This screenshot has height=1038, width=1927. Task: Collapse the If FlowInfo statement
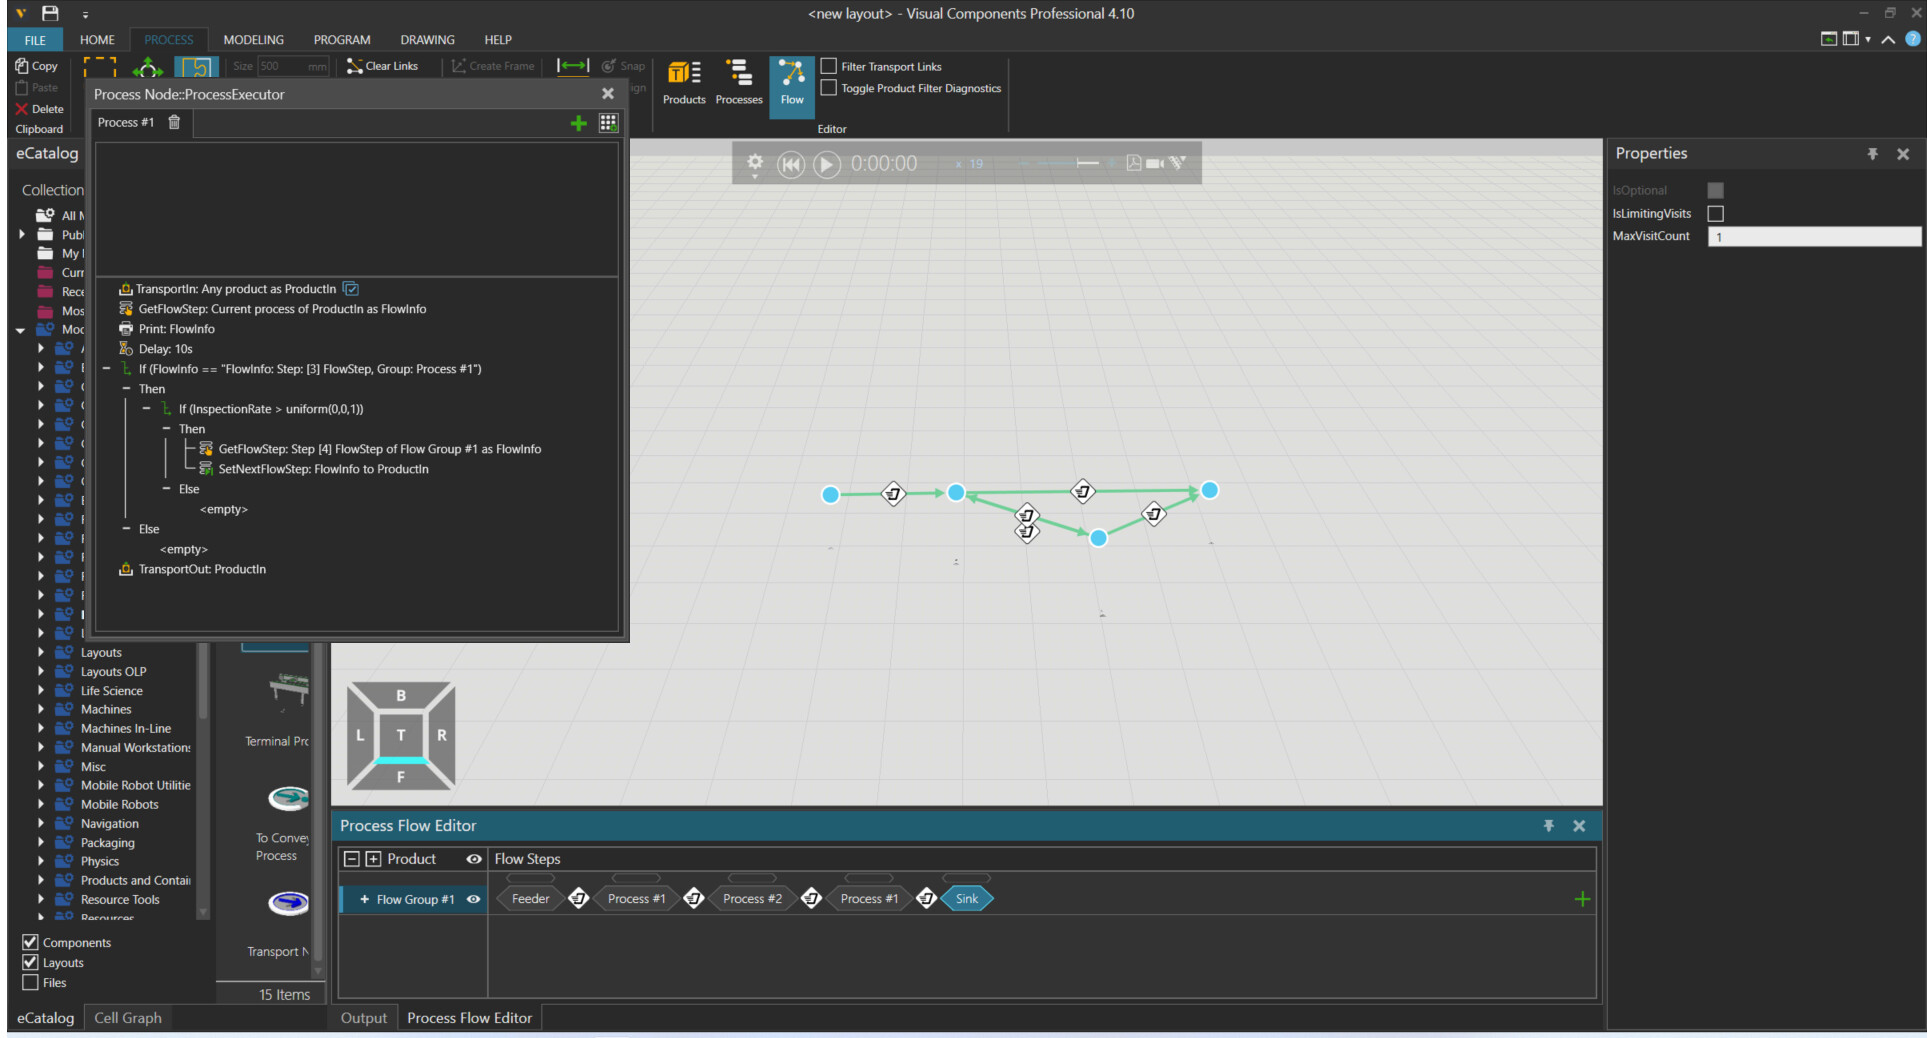point(107,369)
